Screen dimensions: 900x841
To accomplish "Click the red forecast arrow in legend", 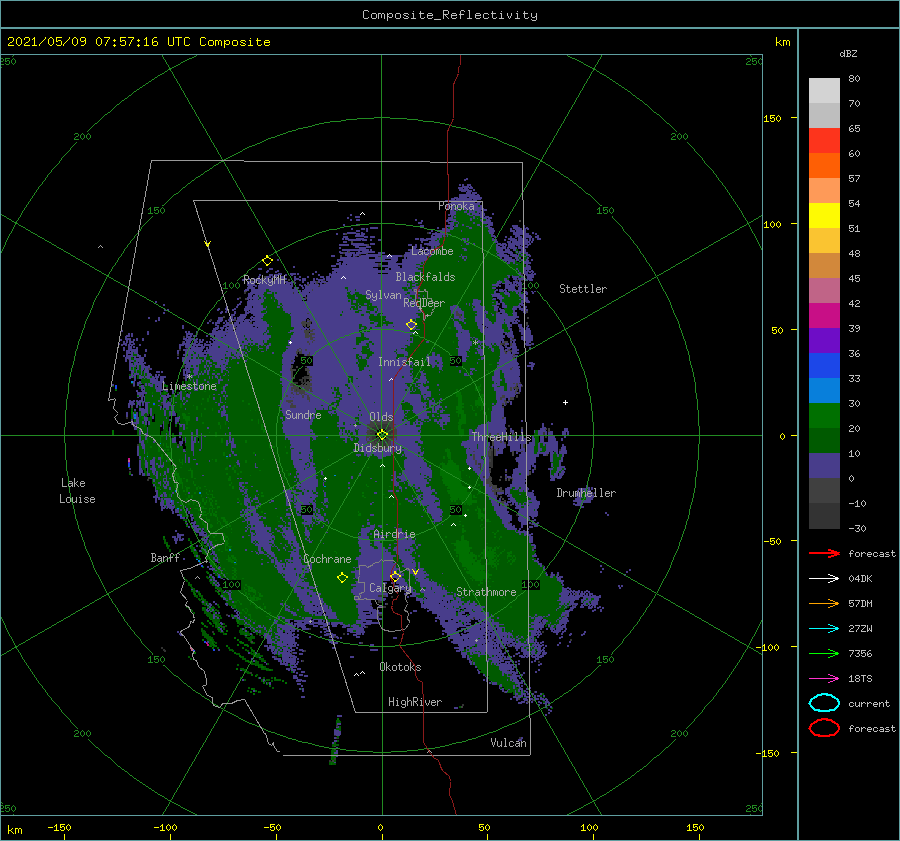I will click(824, 553).
